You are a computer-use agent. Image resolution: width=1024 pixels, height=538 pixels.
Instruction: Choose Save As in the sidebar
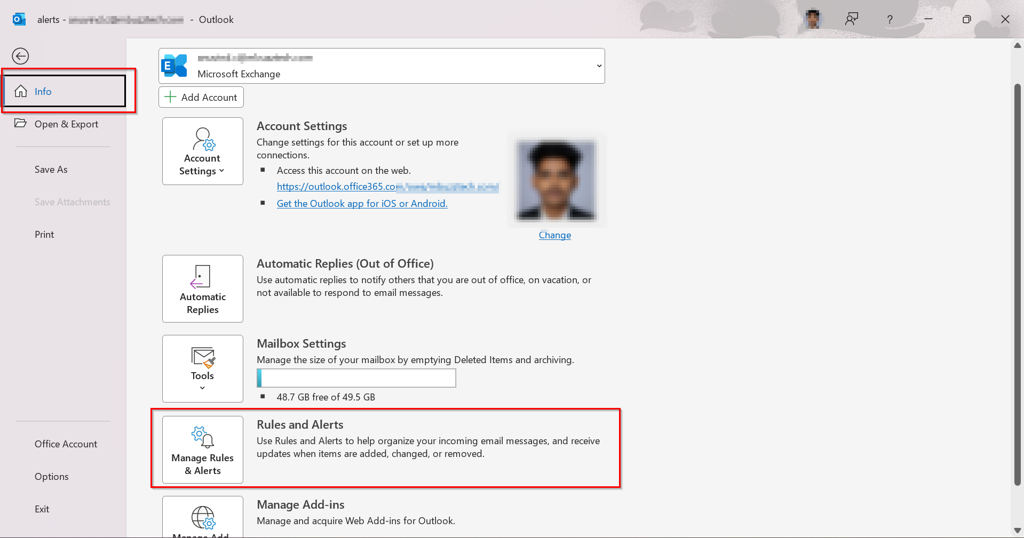[x=51, y=169]
